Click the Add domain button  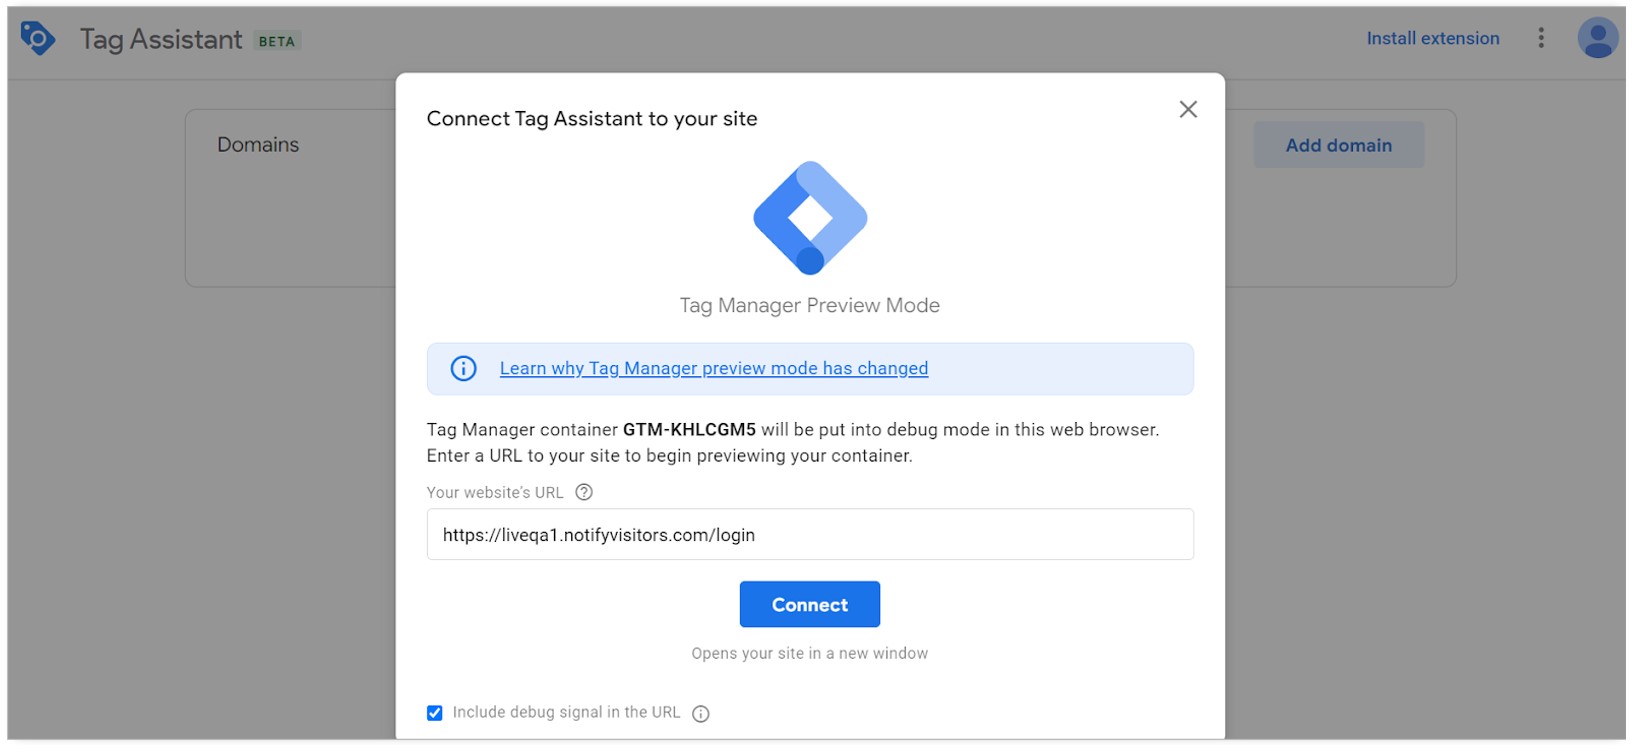[1339, 145]
